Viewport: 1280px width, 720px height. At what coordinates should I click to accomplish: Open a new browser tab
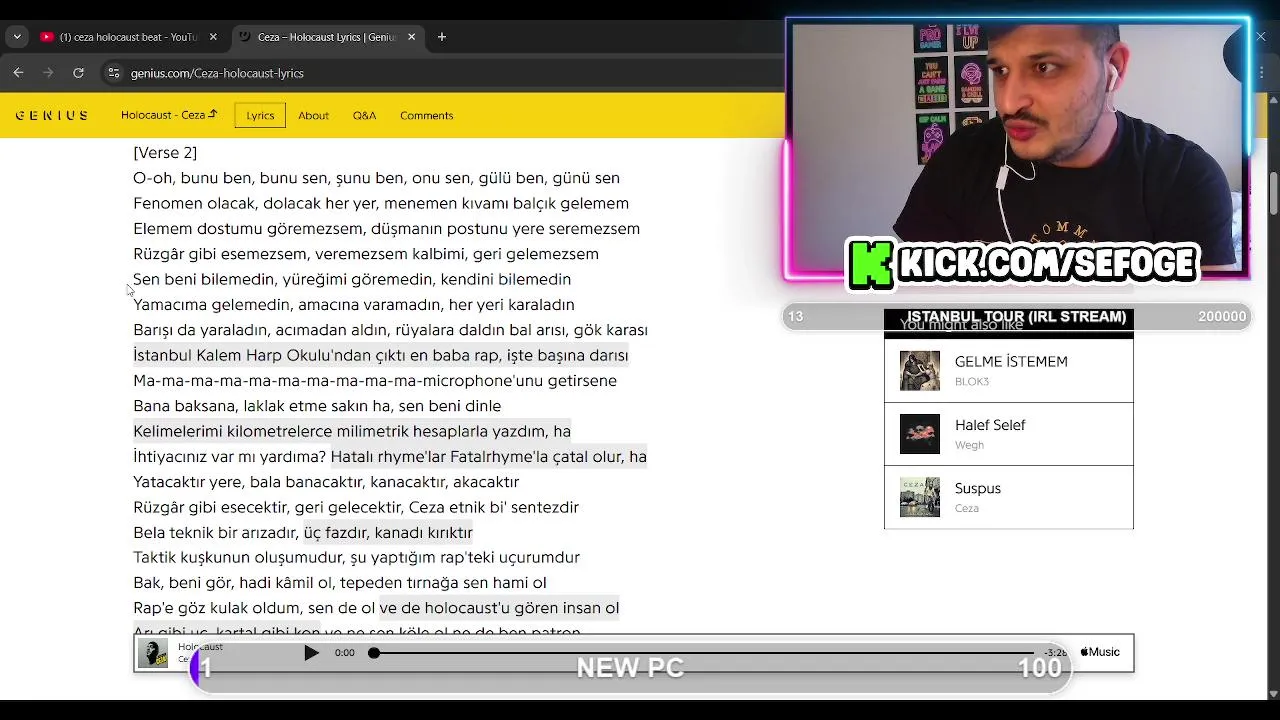(x=442, y=37)
